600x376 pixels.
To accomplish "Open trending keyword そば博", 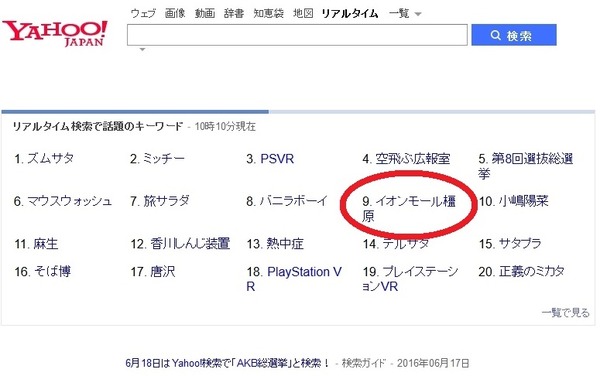I will click(52, 272).
